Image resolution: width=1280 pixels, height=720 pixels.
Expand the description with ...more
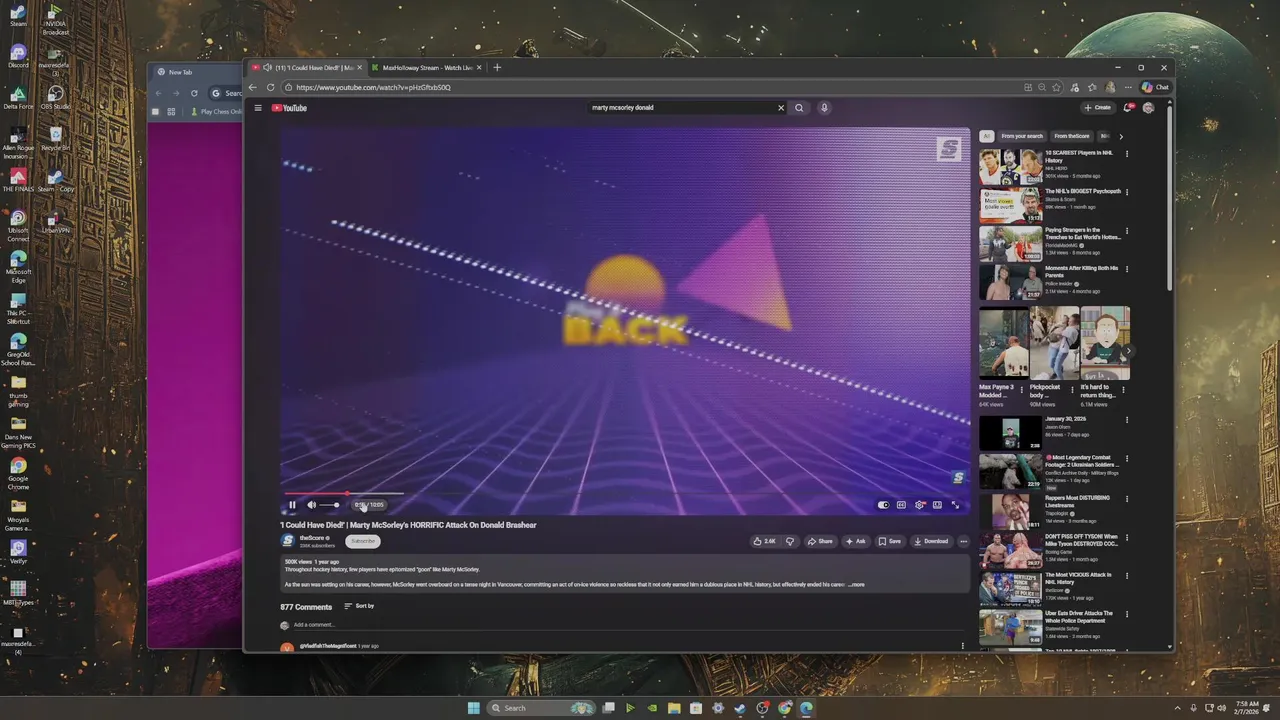[857, 584]
